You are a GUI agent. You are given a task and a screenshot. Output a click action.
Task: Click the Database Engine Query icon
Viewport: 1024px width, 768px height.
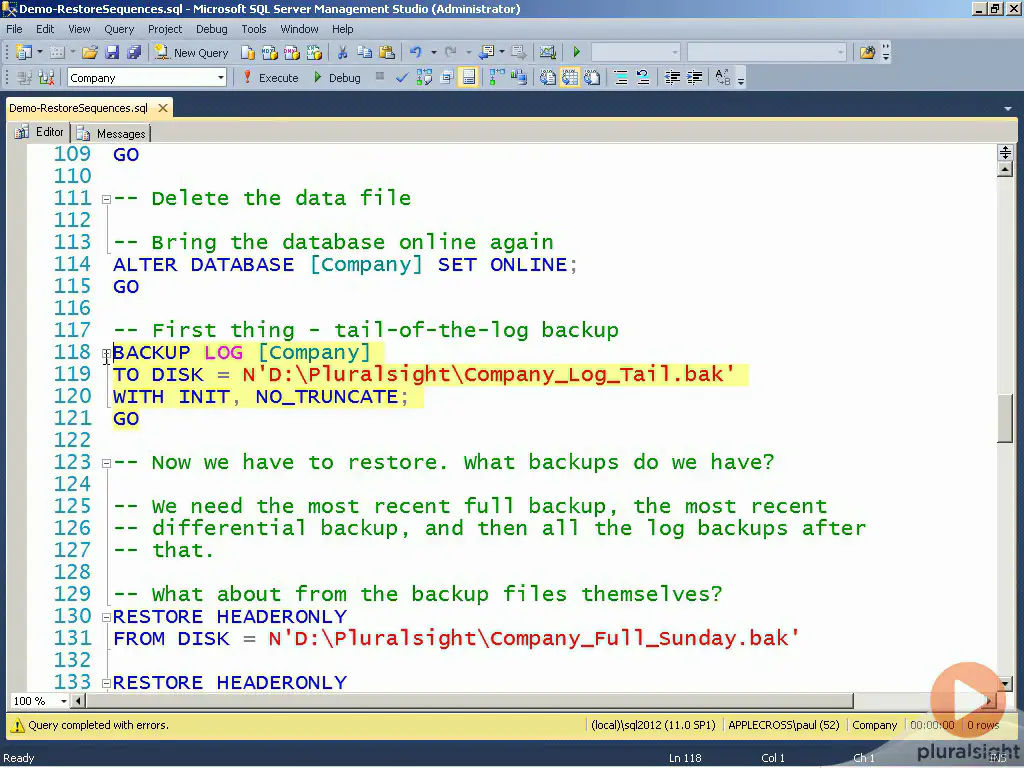click(248, 52)
